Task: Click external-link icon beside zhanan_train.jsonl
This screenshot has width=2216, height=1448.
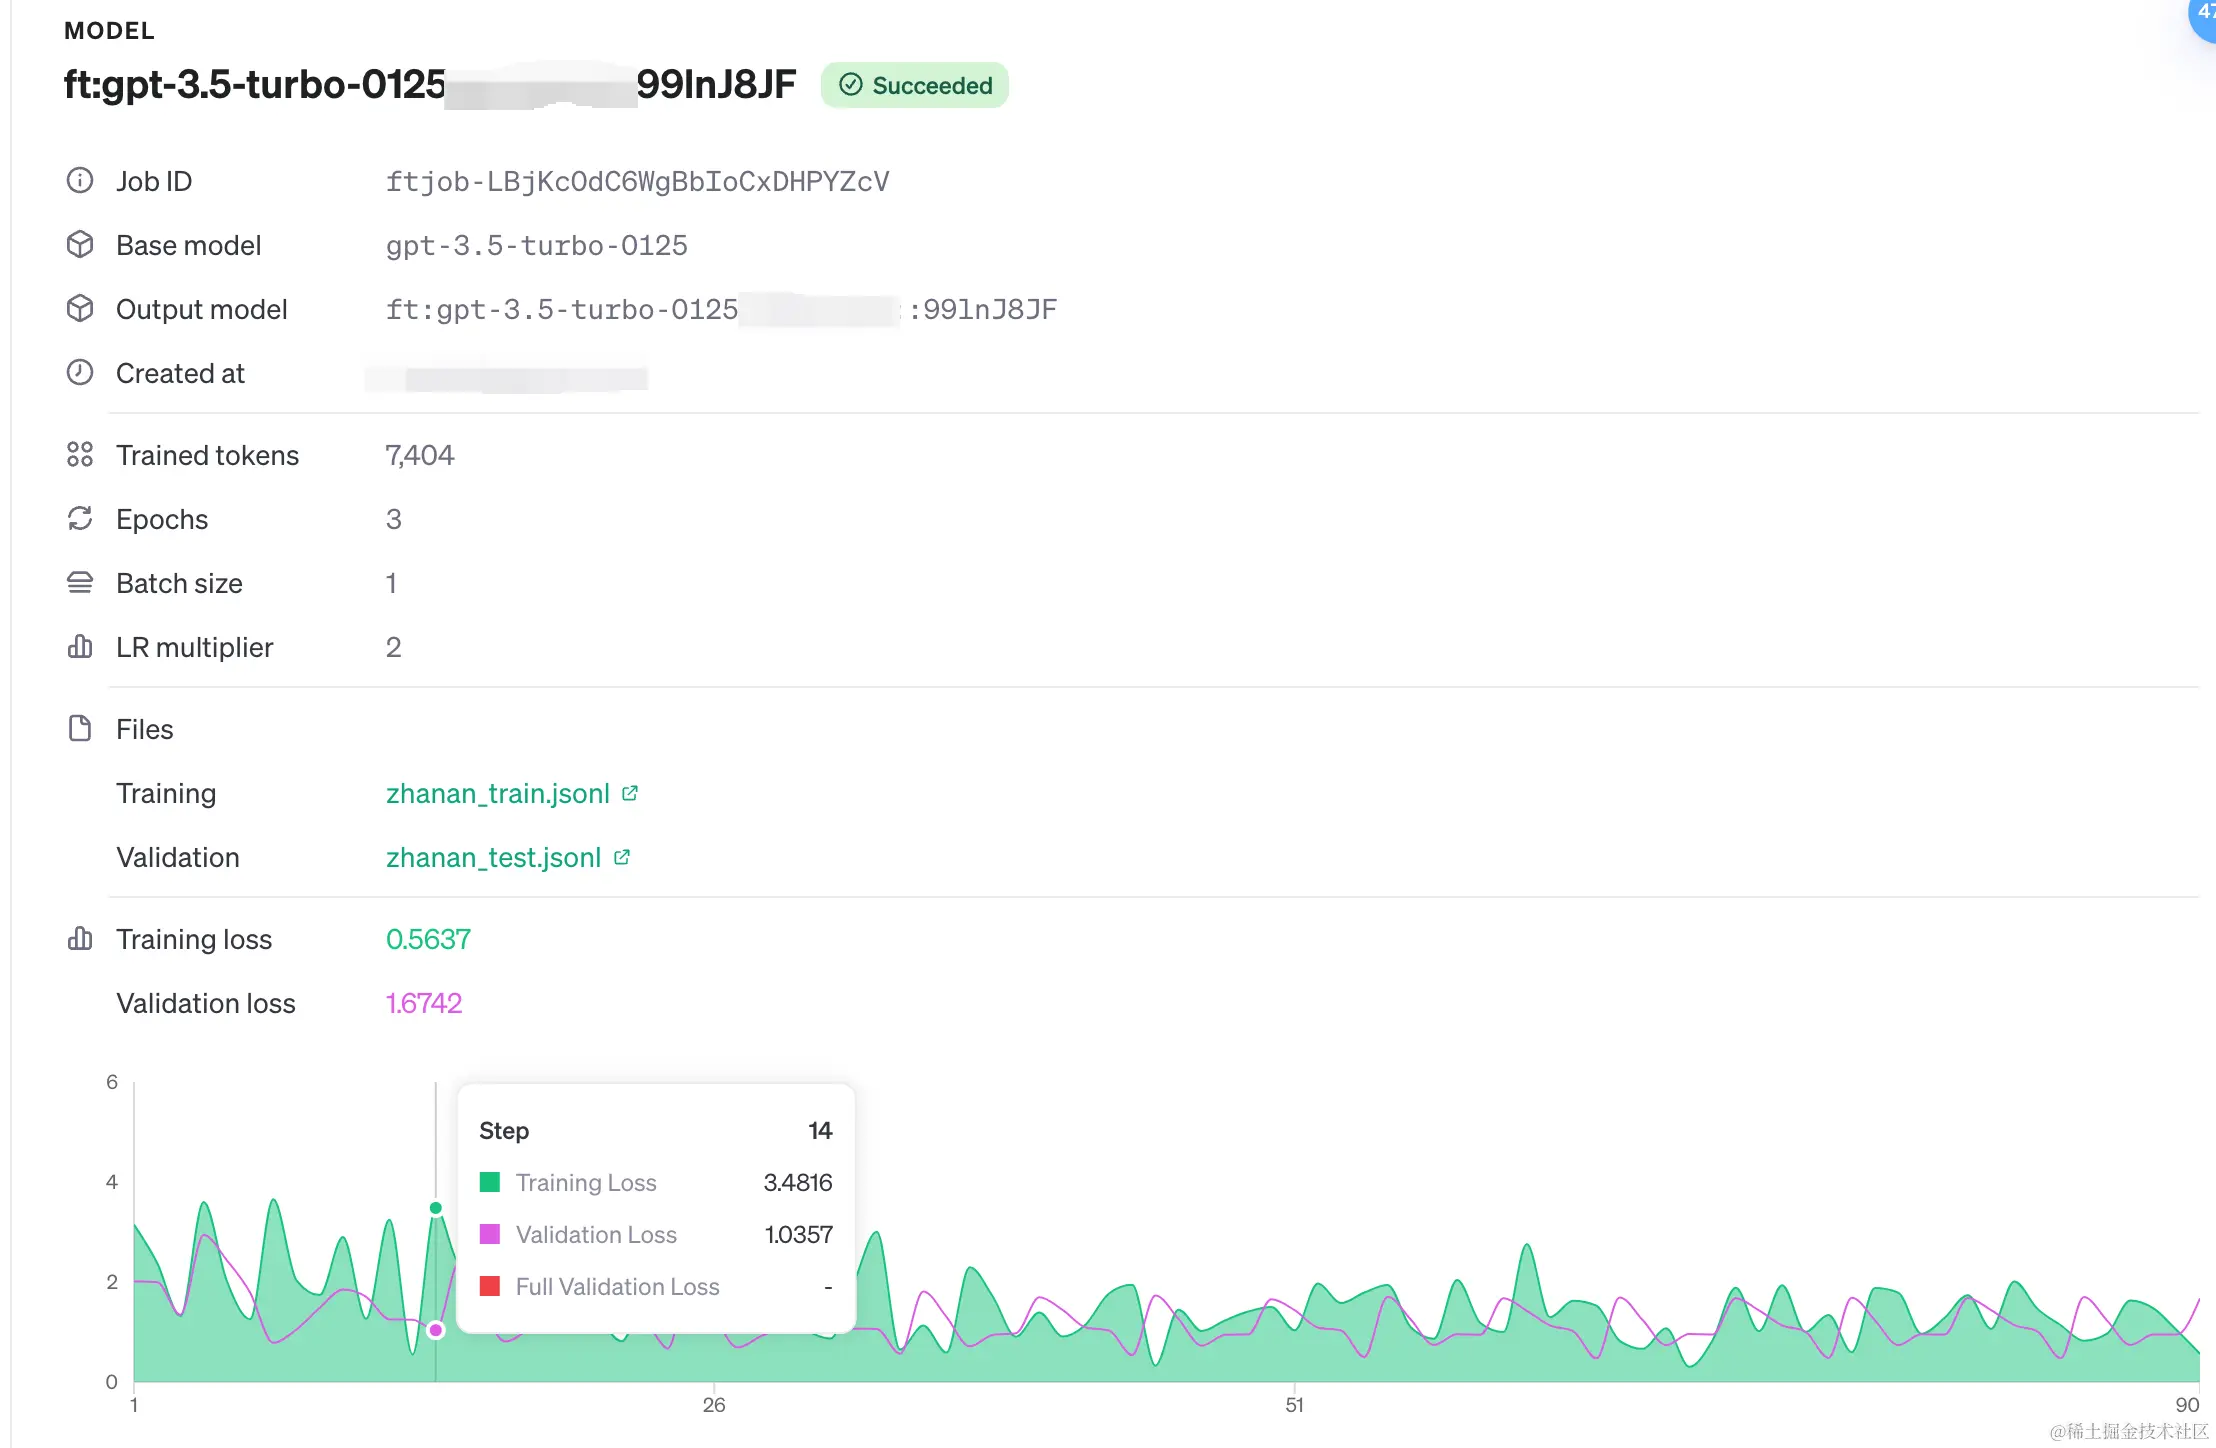Action: coord(630,793)
